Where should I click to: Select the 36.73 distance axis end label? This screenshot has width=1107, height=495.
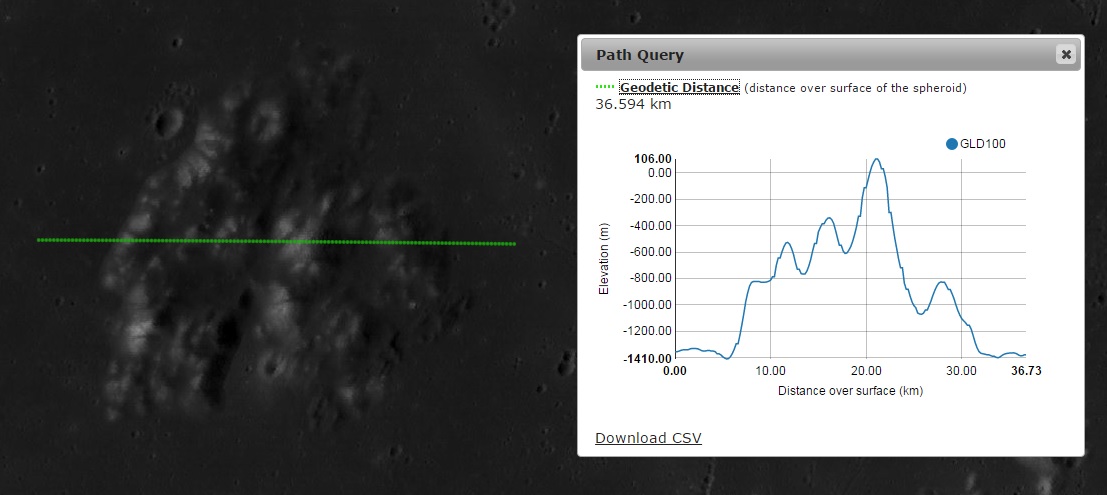pyautogui.click(x=1027, y=371)
